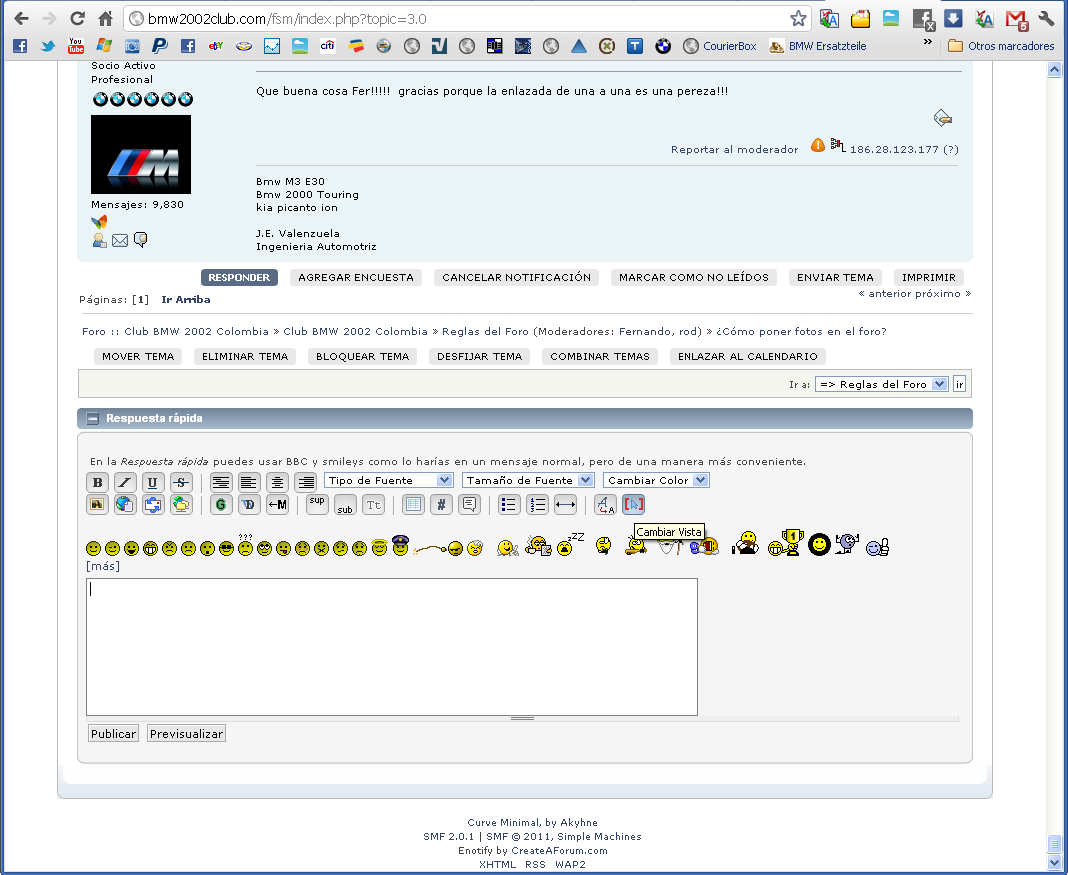
Task: Insert marquee with arrow M icon
Action: pos(277,505)
